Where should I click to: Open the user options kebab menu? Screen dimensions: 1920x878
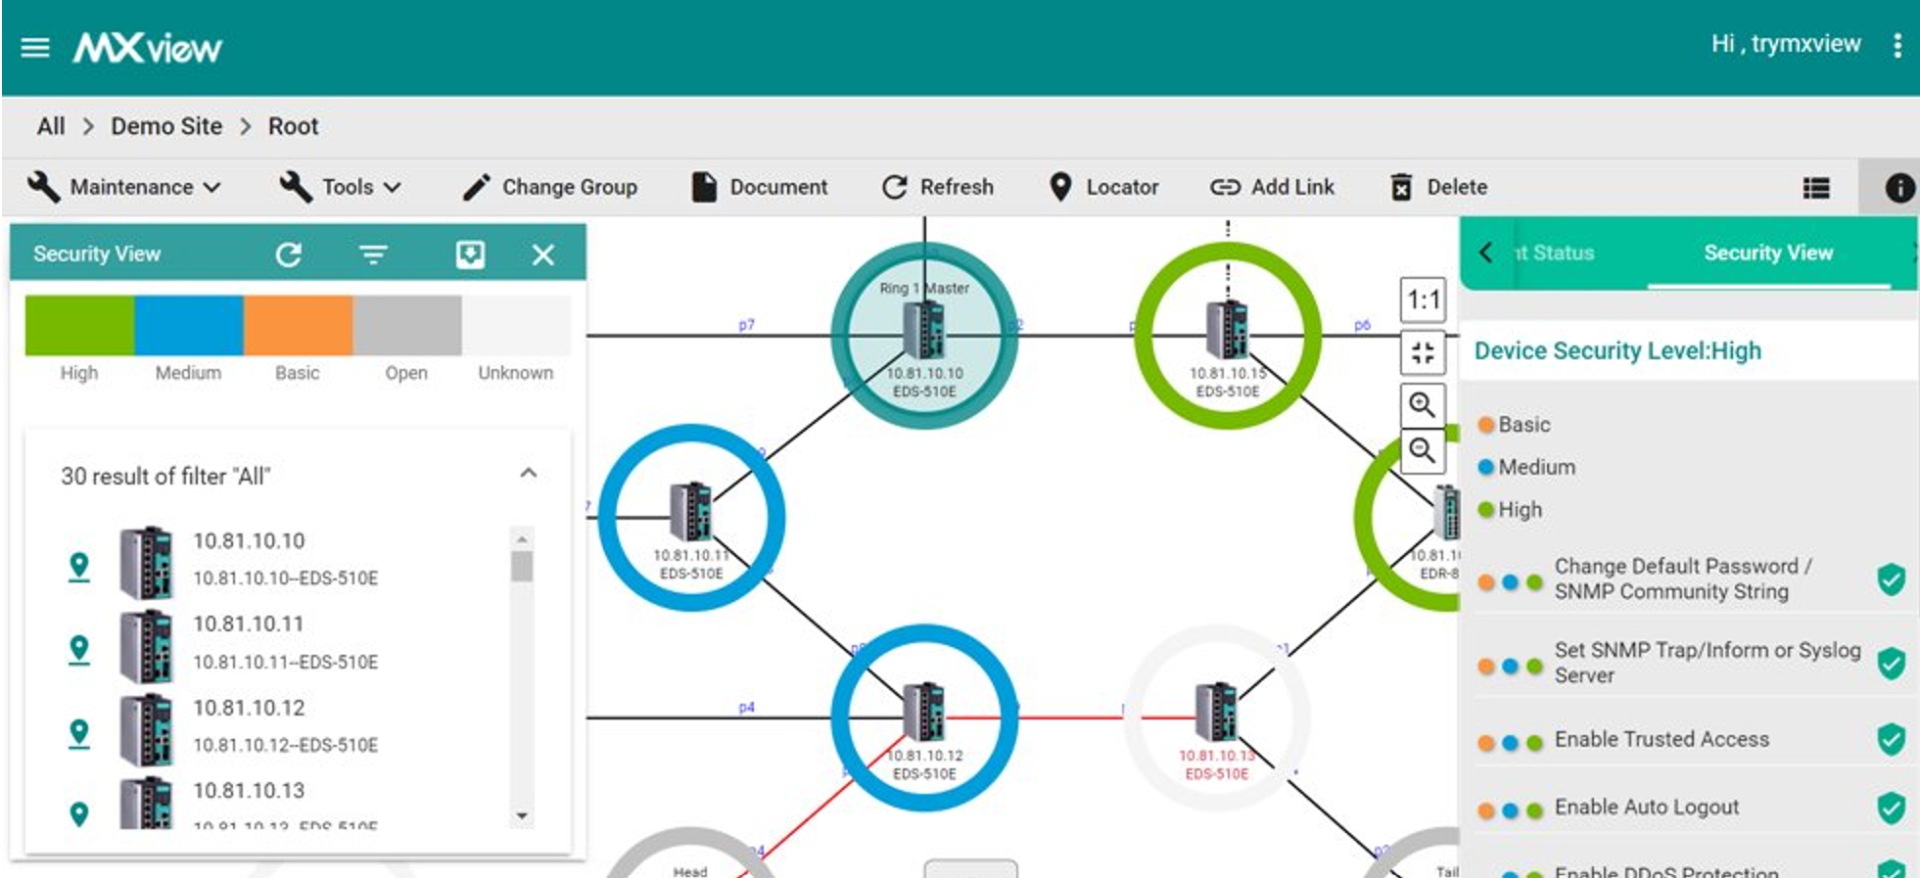tap(1897, 45)
